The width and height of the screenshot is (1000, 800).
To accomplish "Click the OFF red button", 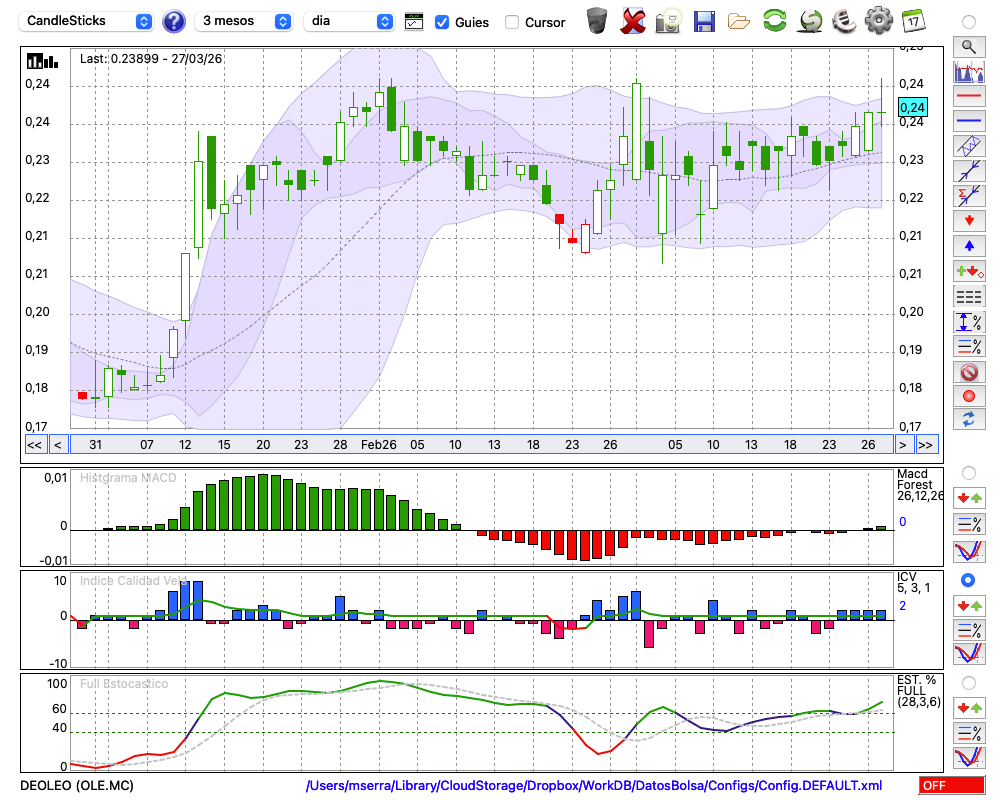I will coord(951,786).
